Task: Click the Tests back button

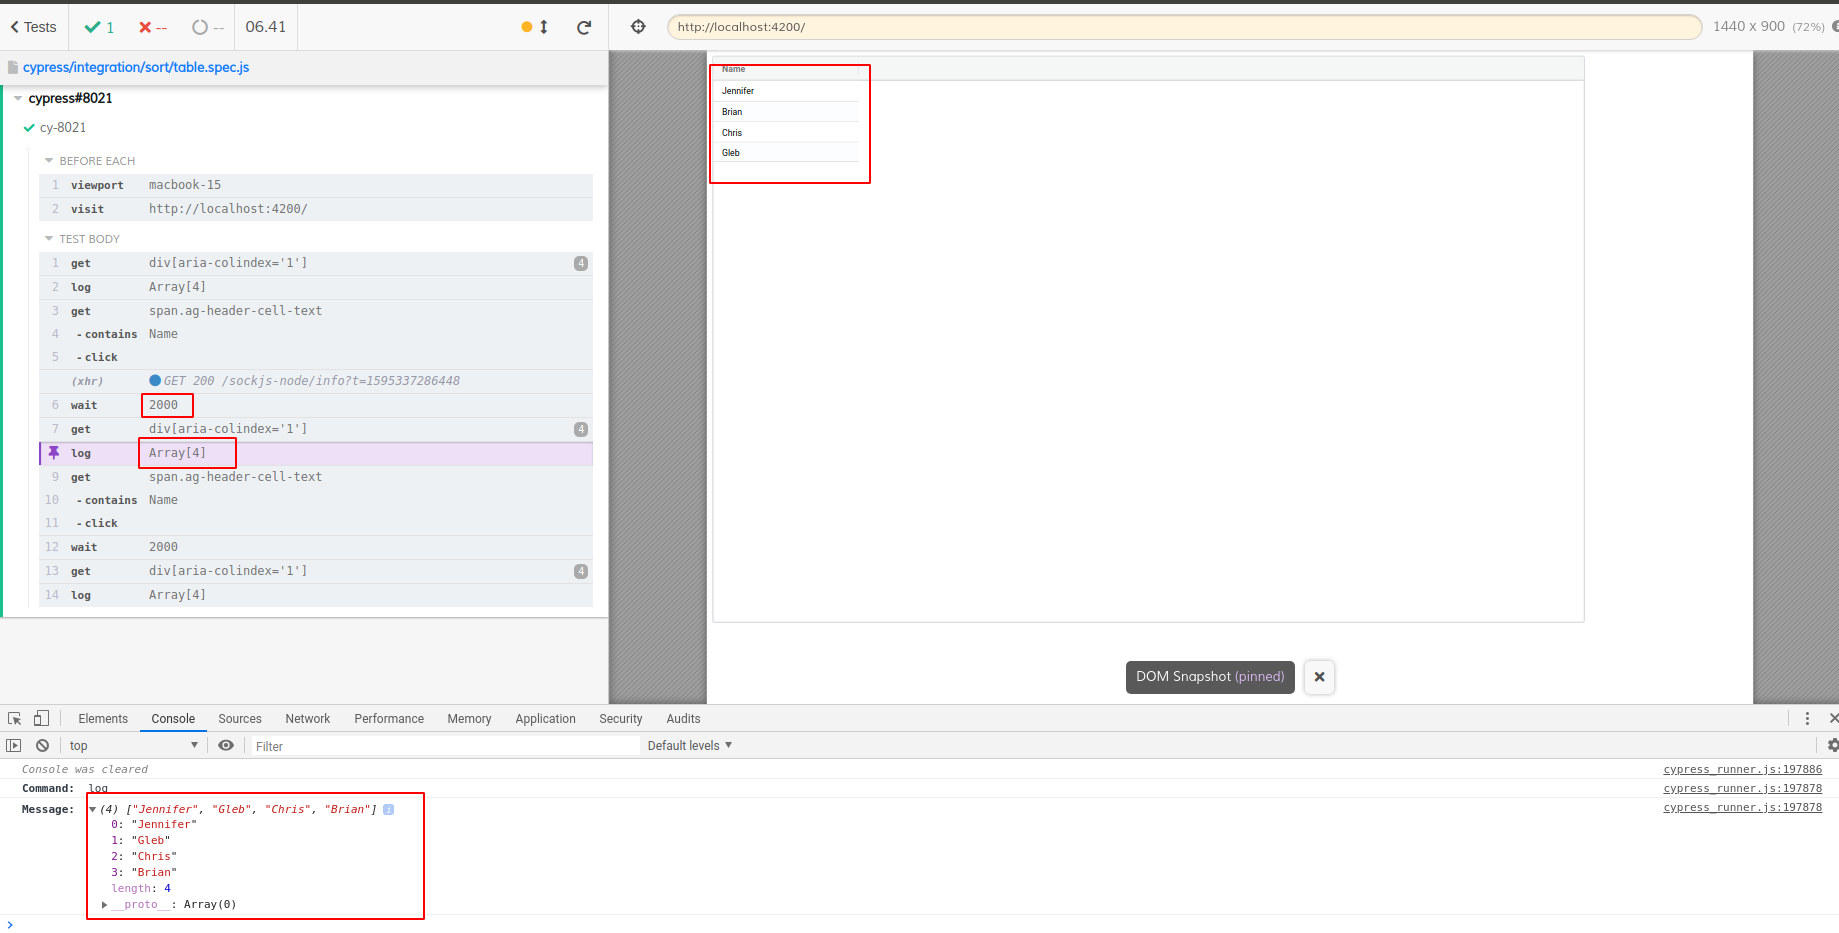Action: pyautogui.click(x=32, y=27)
